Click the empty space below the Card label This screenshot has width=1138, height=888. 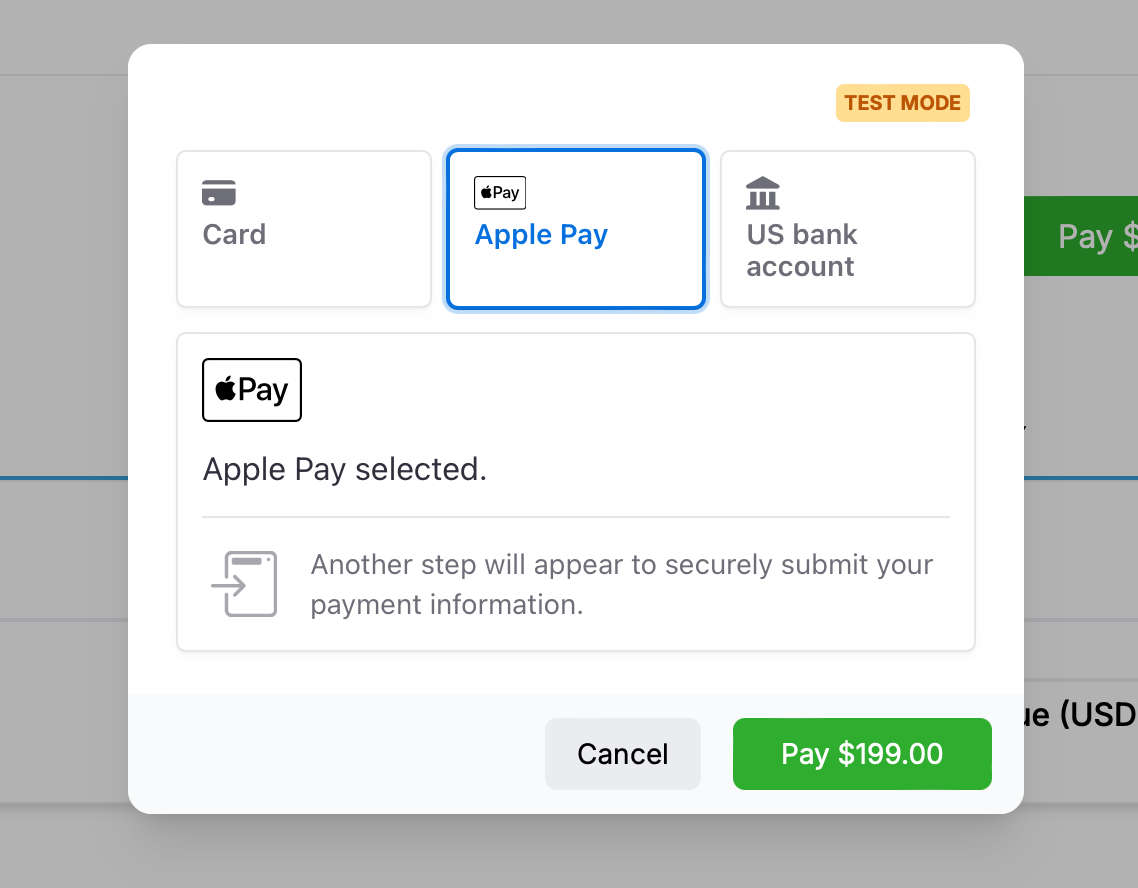coord(304,280)
